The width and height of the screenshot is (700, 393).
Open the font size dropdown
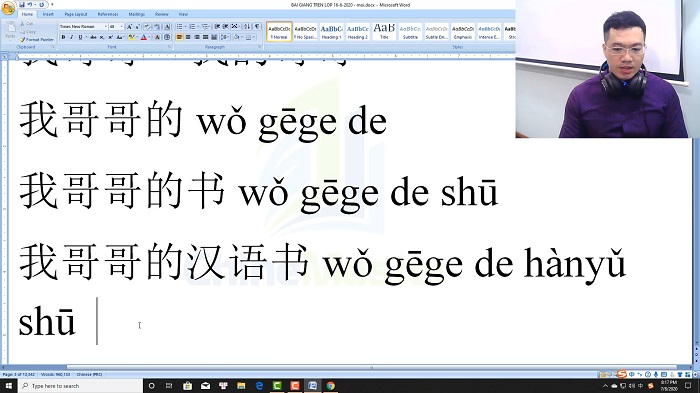click(x=121, y=26)
